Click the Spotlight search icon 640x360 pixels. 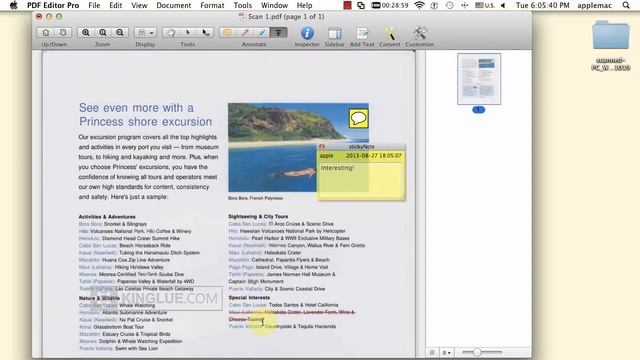626,5
